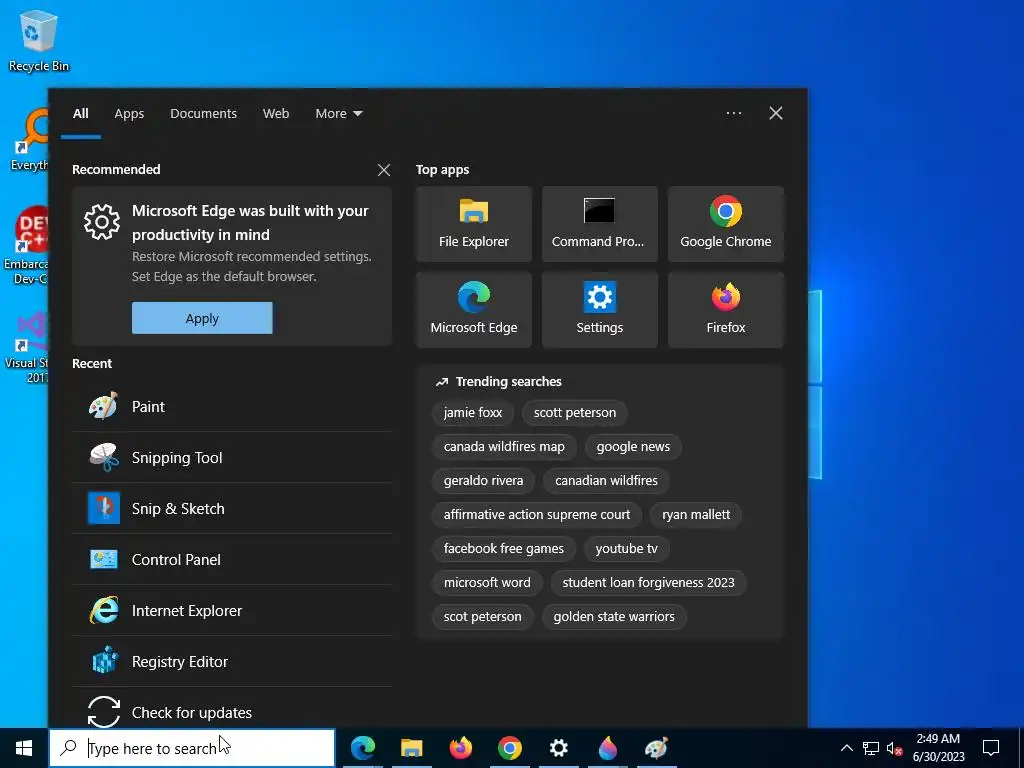Open the notification center icon

pyautogui.click(x=991, y=748)
